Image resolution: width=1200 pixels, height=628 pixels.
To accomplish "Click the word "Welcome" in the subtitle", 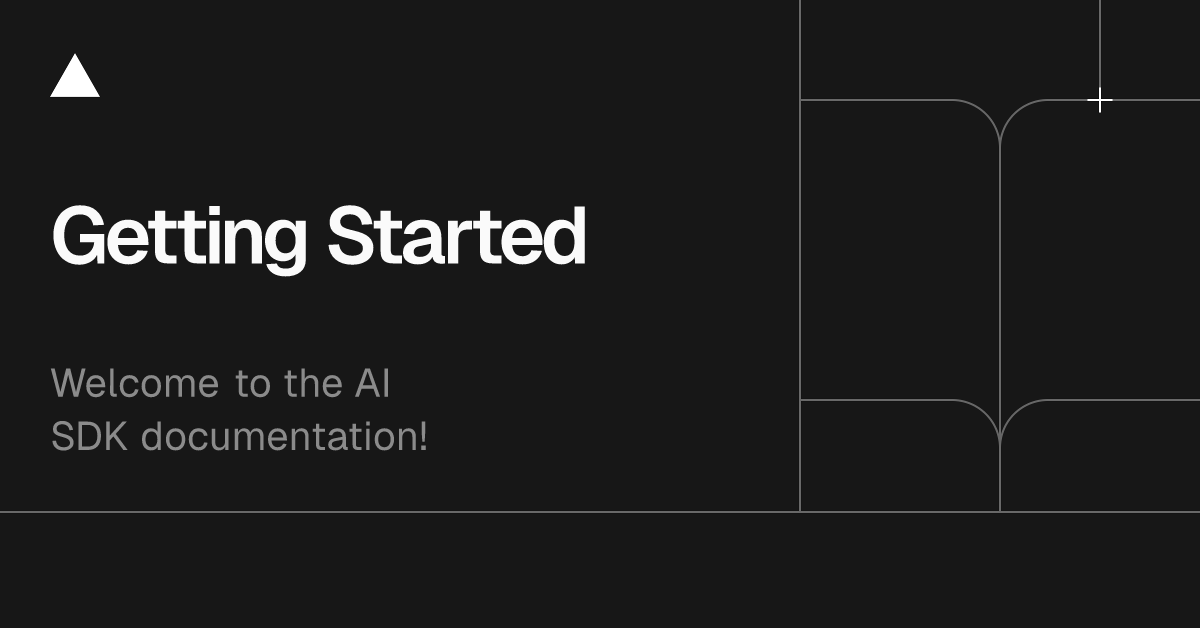I will click(x=135, y=383).
